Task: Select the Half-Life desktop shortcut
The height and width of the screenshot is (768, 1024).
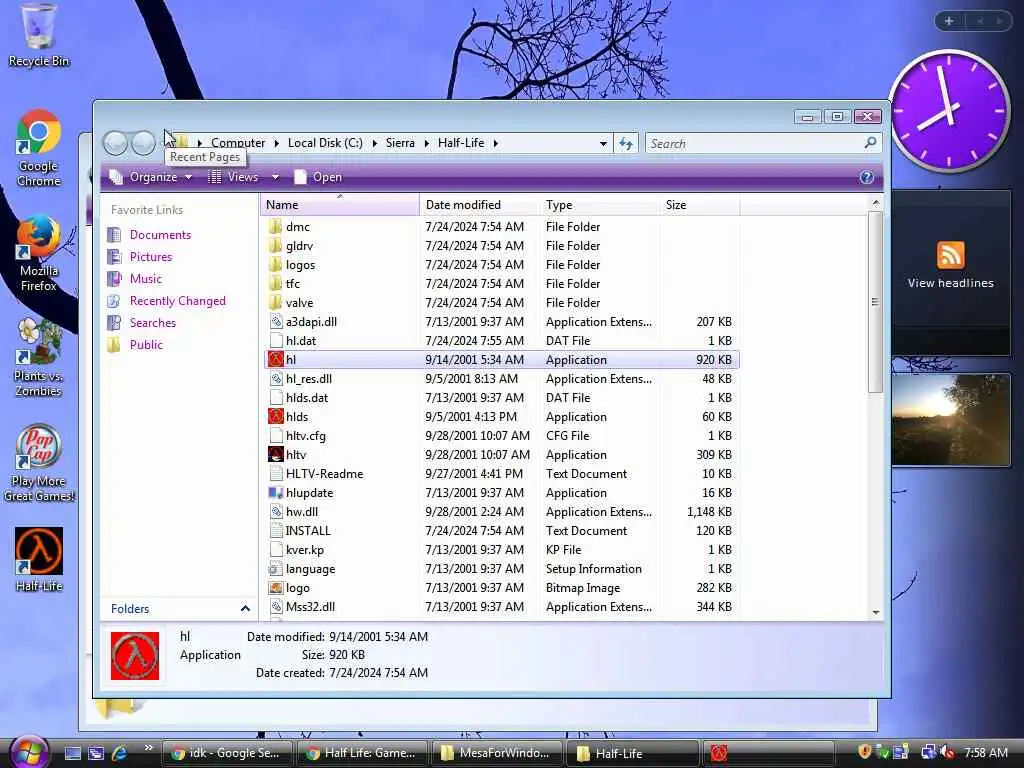Action: 39,560
